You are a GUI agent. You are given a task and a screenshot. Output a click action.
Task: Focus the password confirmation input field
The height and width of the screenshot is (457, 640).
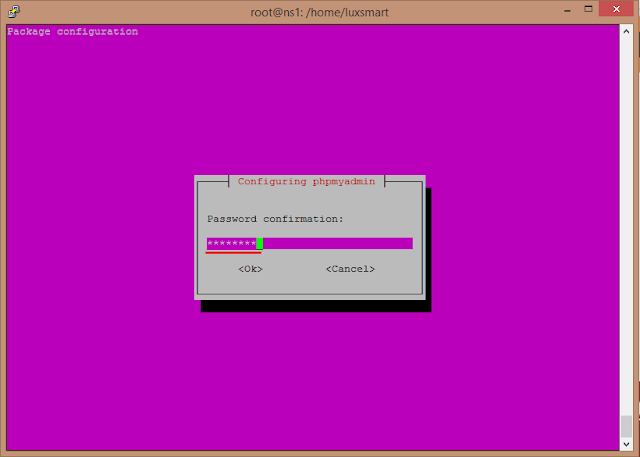(x=310, y=243)
